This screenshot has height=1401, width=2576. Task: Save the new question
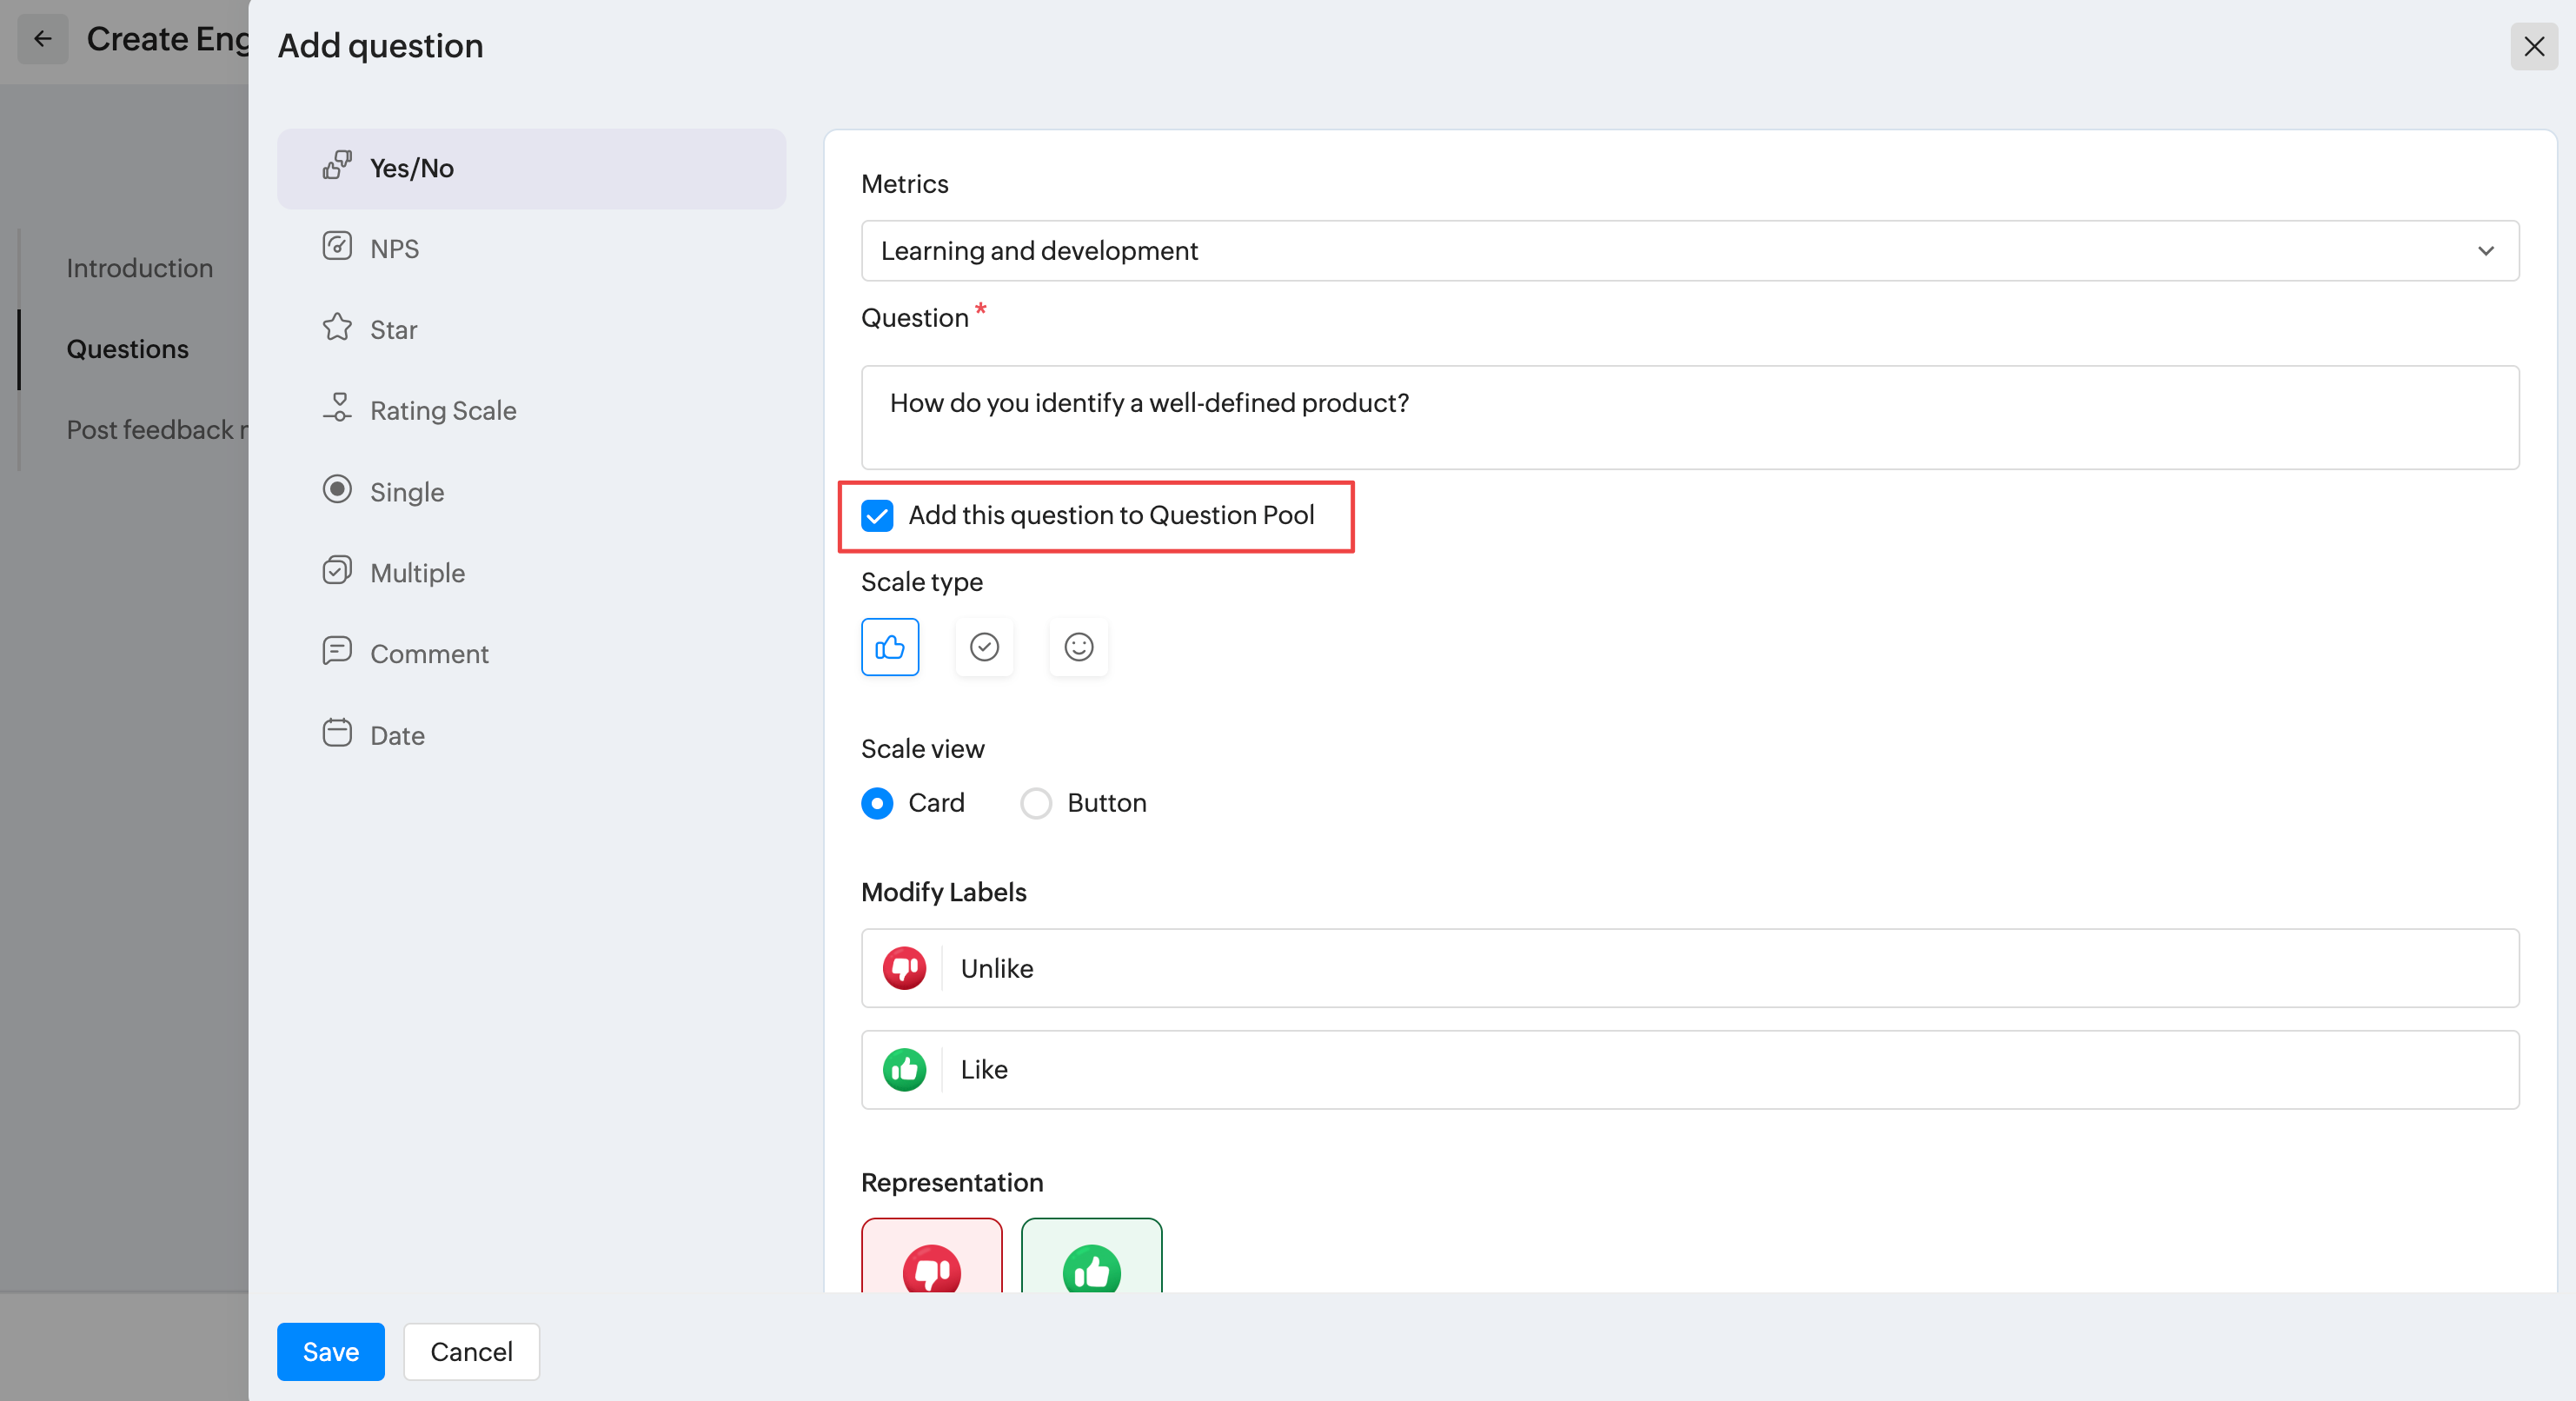[x=330, y=1352]
